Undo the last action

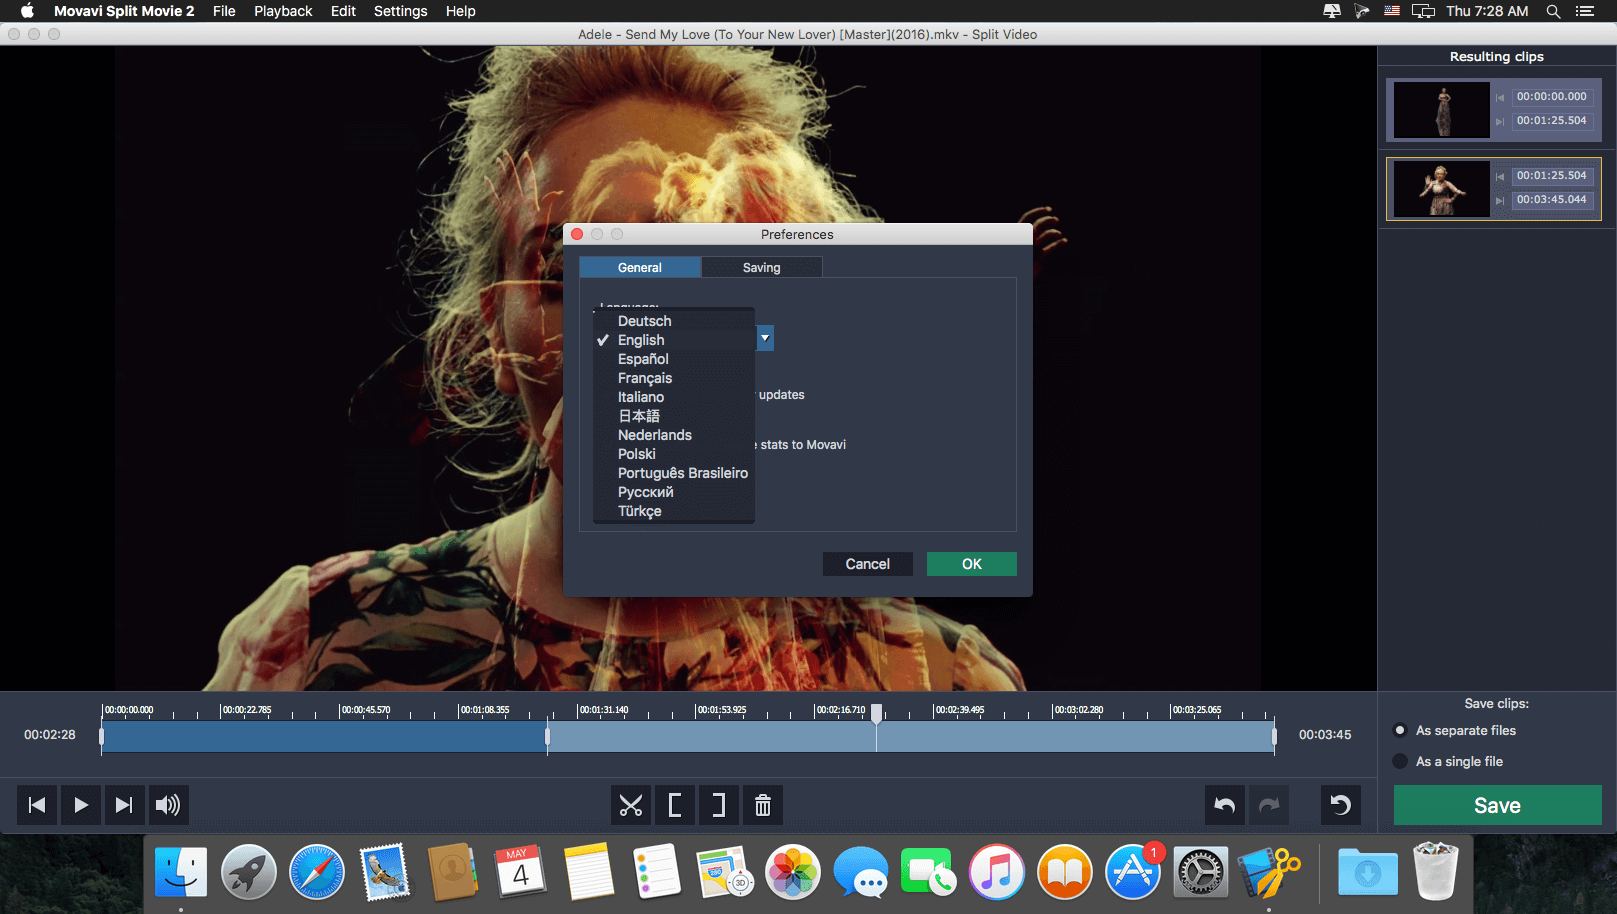pyautogui.click(x=1225, y=805)
